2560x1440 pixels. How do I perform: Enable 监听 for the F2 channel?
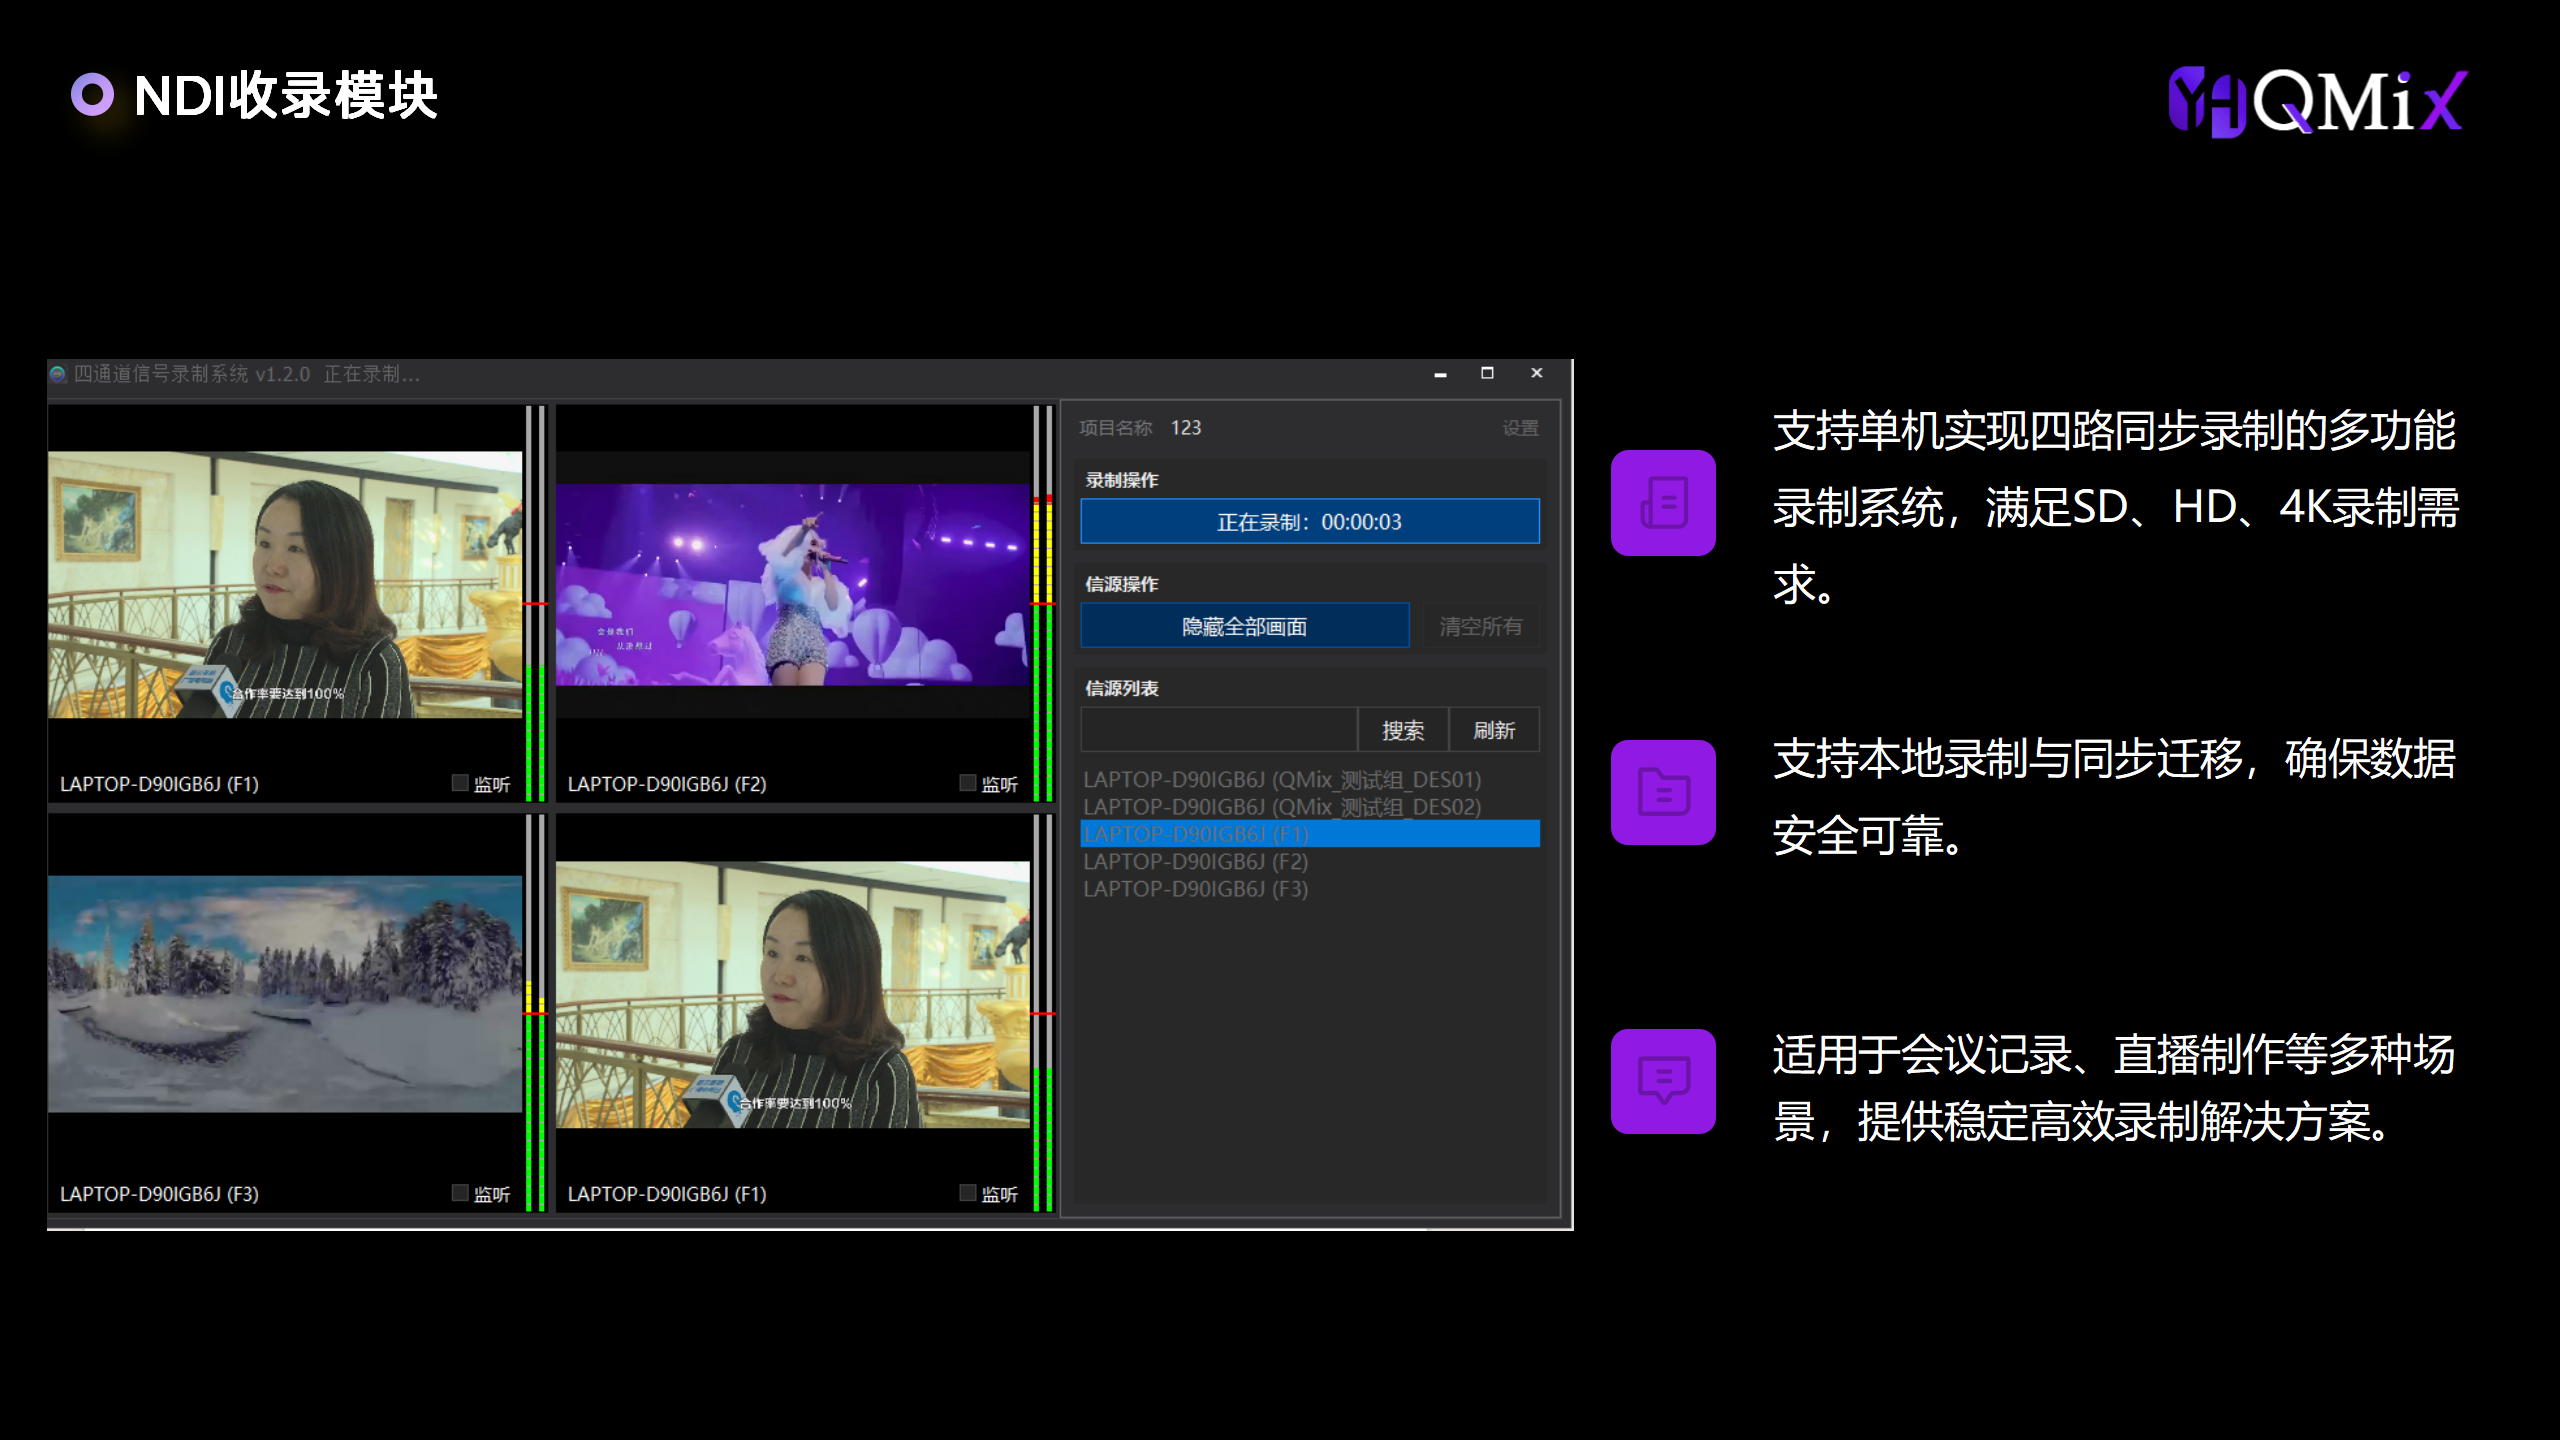(967, 783)
